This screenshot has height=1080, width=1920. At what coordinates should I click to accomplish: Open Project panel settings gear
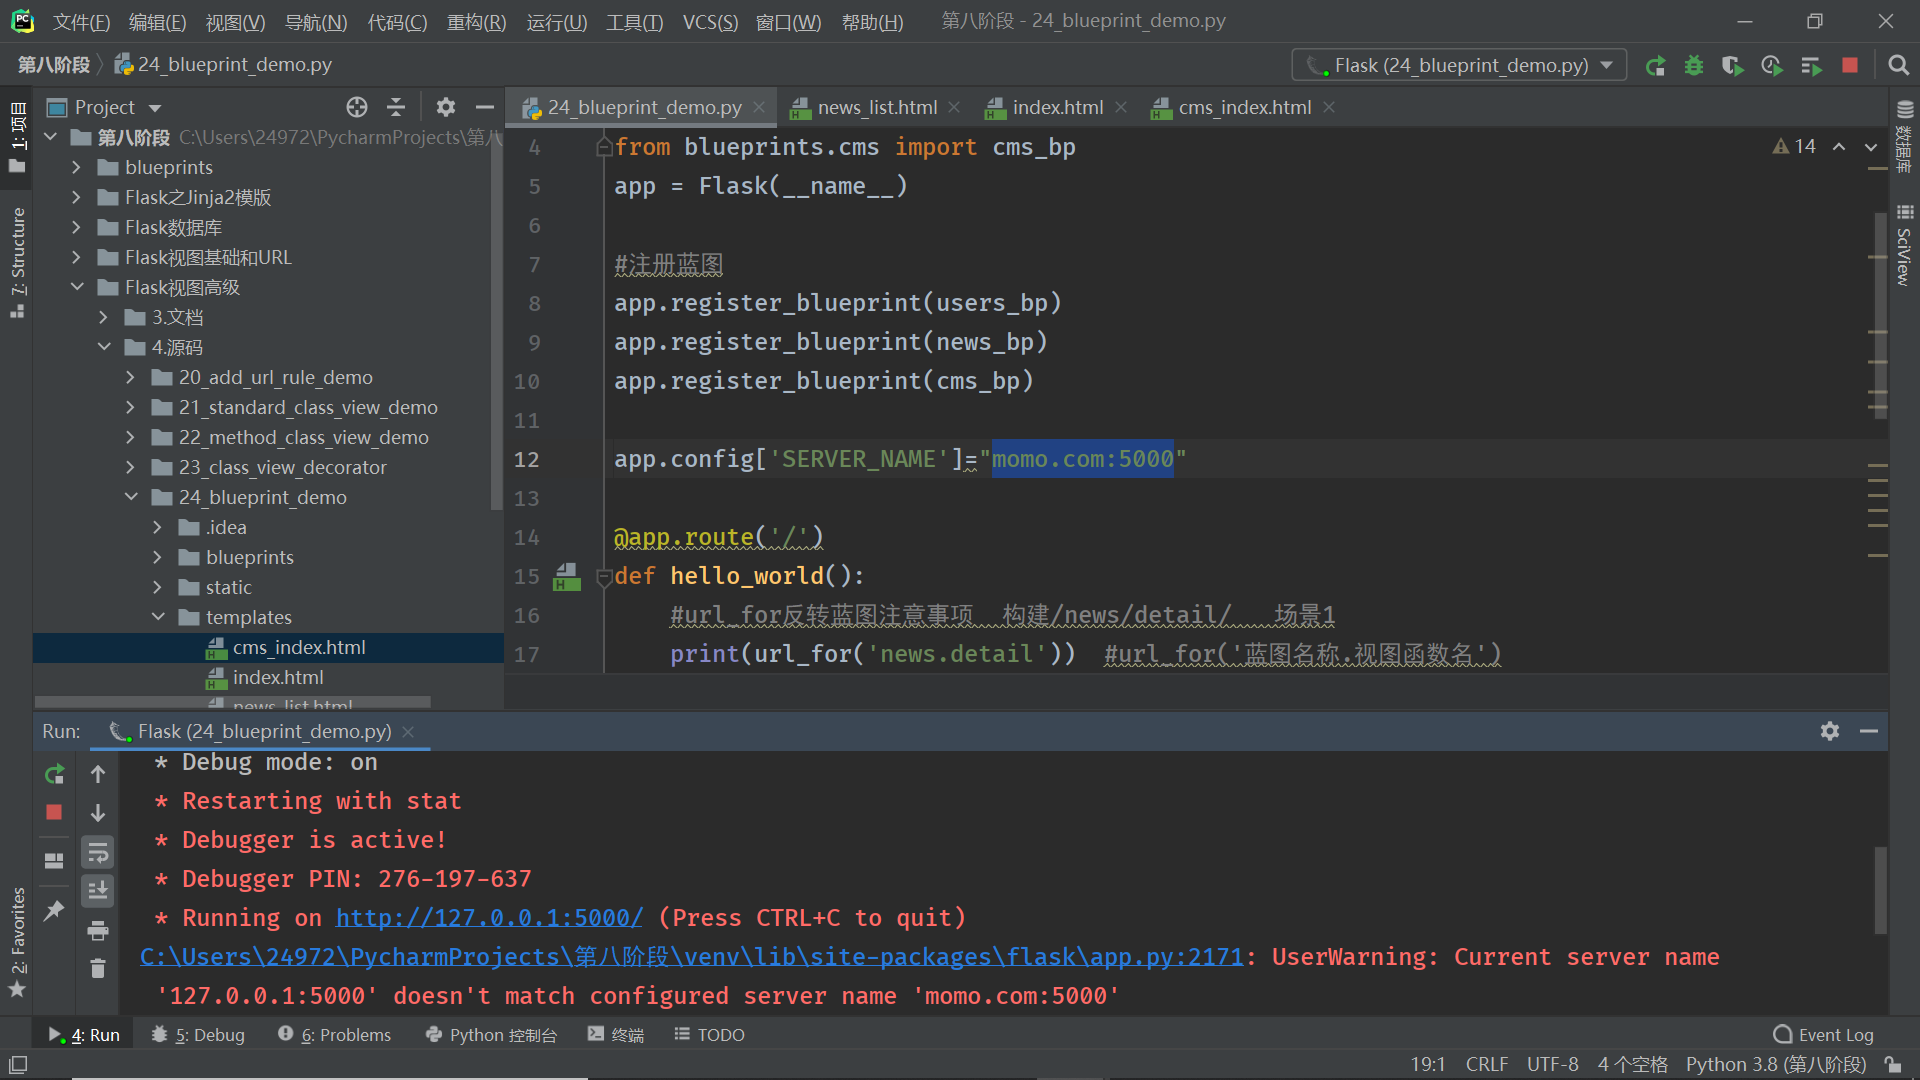[446, 107]
